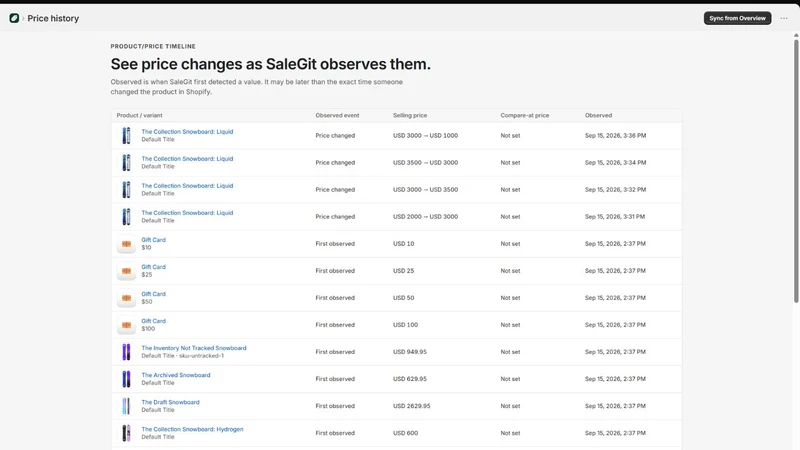Select price cell USD 3500 → USD 3000
The image size is (800, 450).
(x=426, y=163)
